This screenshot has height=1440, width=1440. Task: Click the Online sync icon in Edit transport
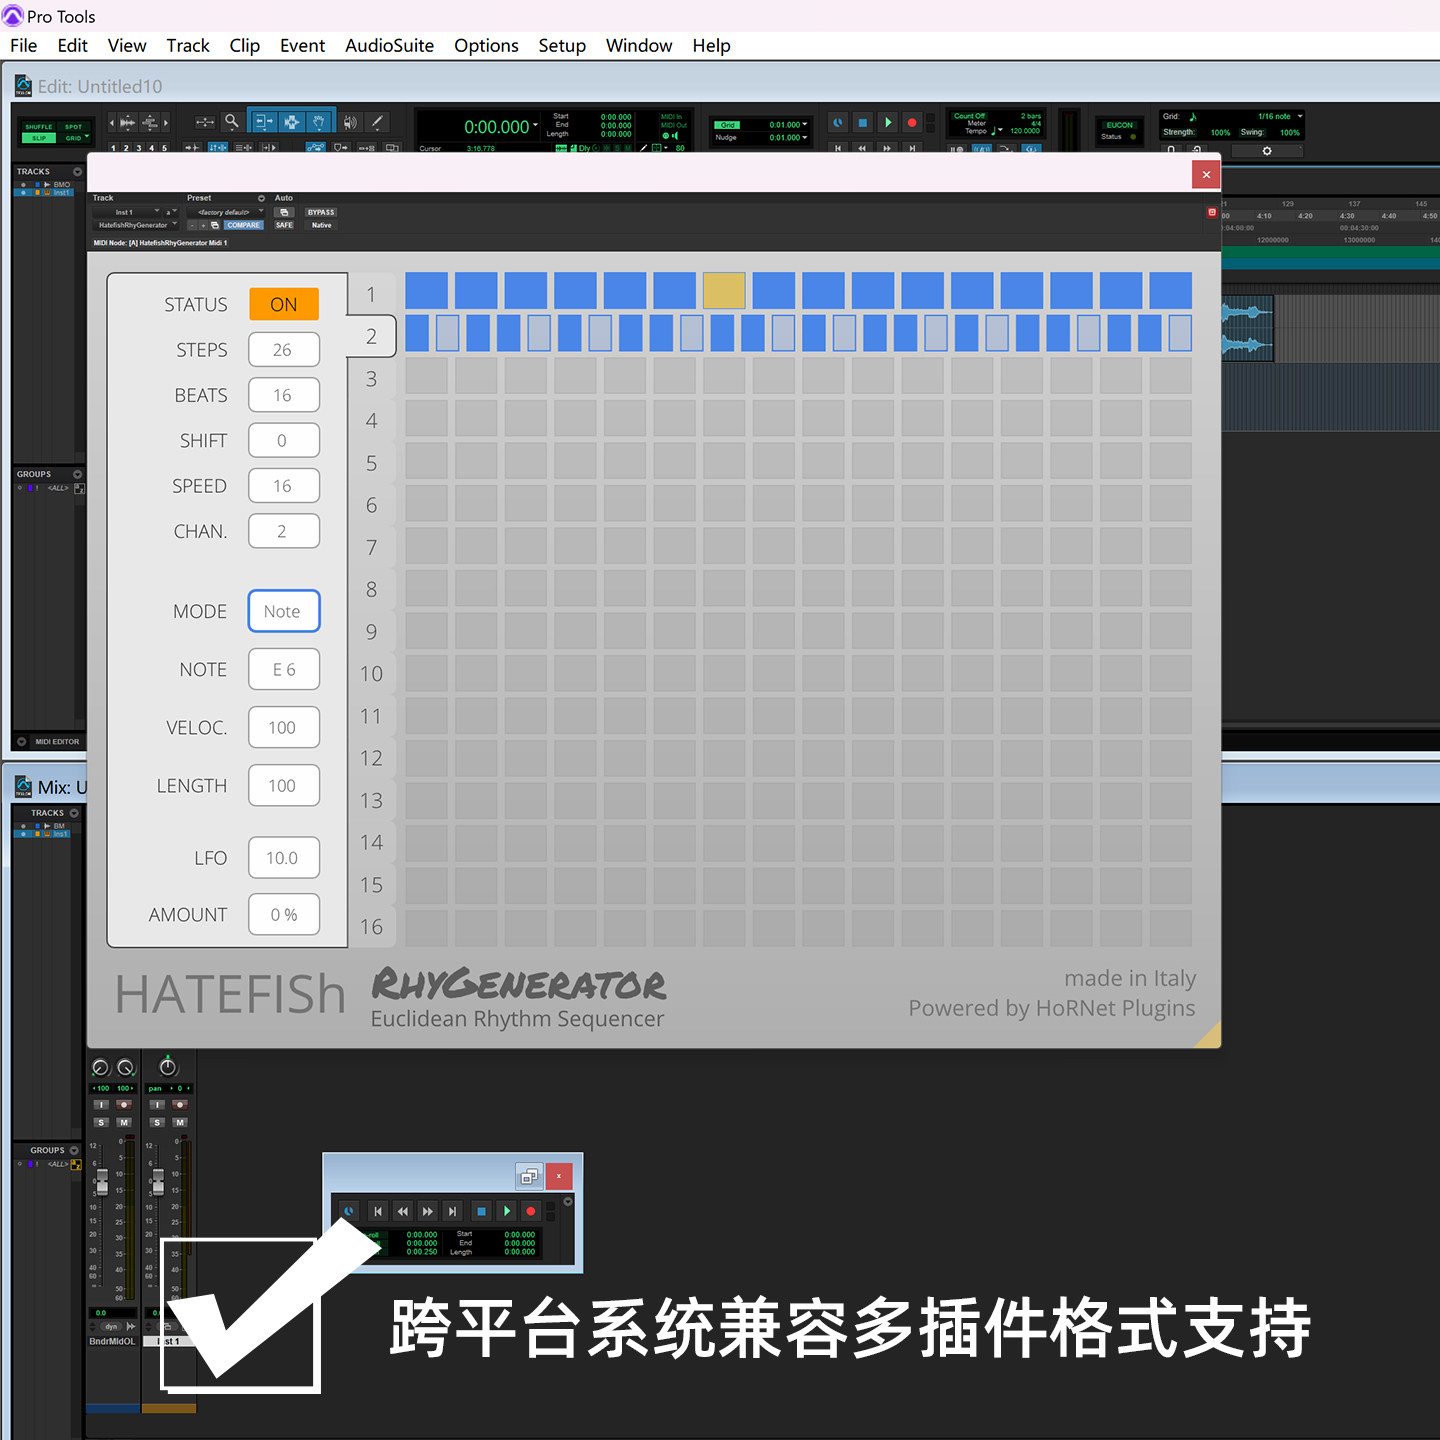[838, 123]
